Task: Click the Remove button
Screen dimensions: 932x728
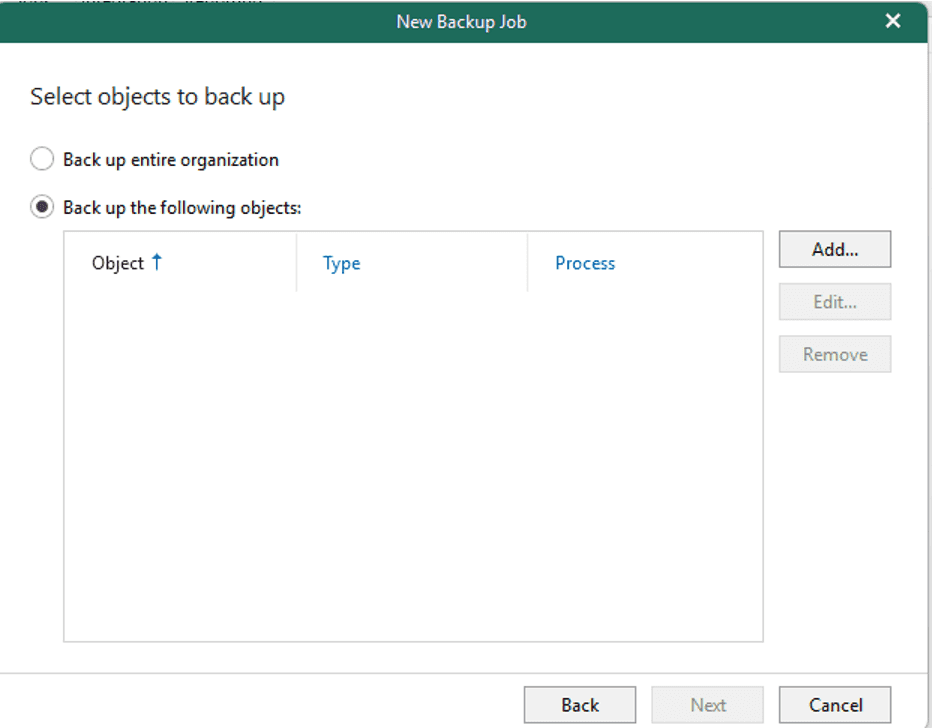Action: click(834, 354)
